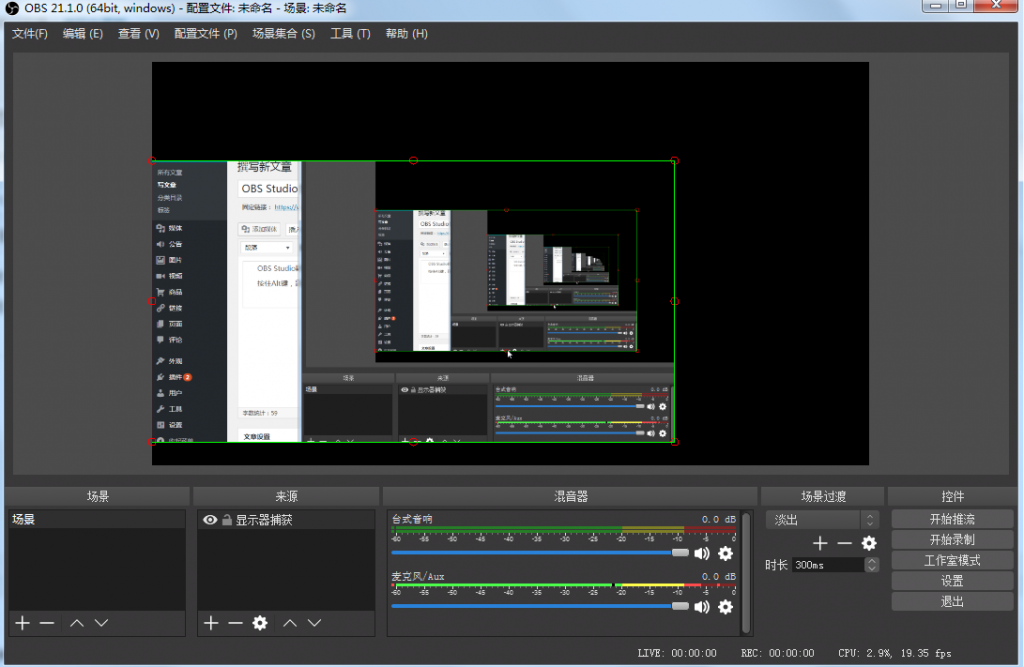Click the 麦克风/Aux label in the mixer

pyautogui.click(x=418, y=577)
